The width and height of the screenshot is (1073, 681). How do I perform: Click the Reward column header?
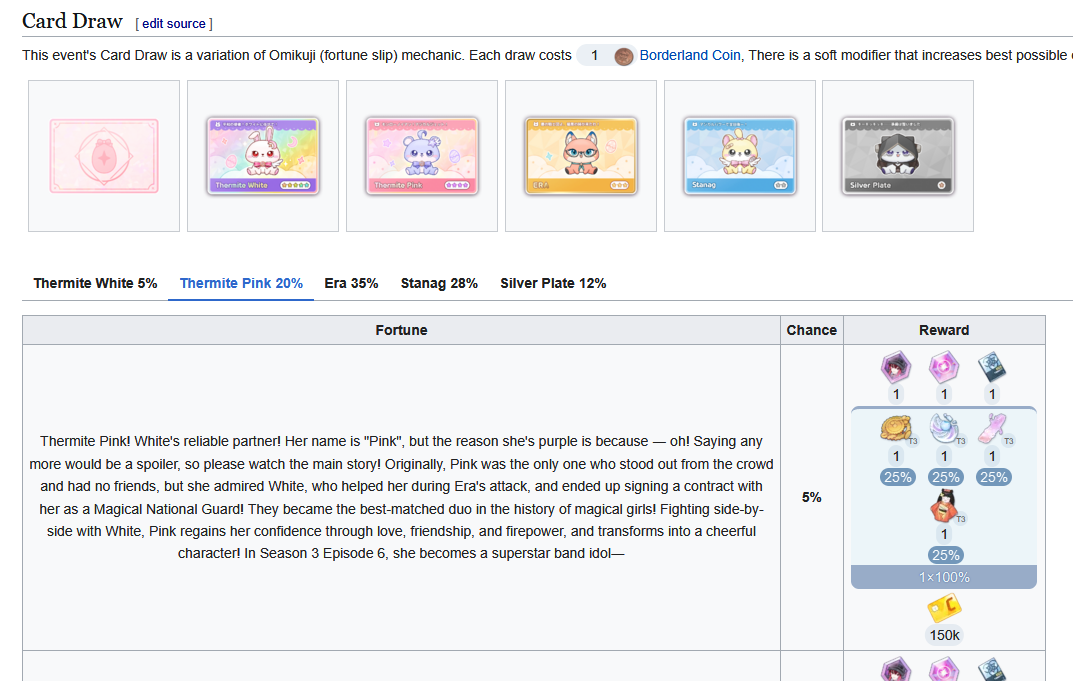[944, 330]
